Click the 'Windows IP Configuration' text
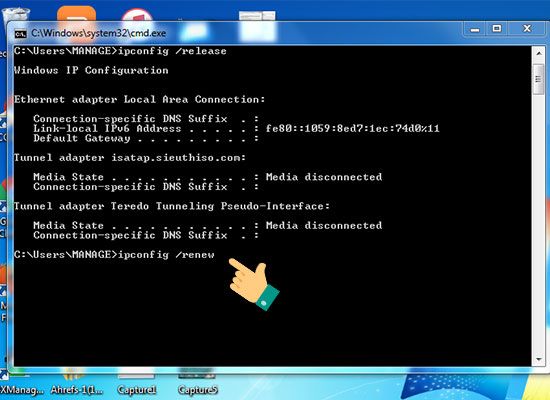The height and width of the screenshot is (400, 550). click(91, 71)
